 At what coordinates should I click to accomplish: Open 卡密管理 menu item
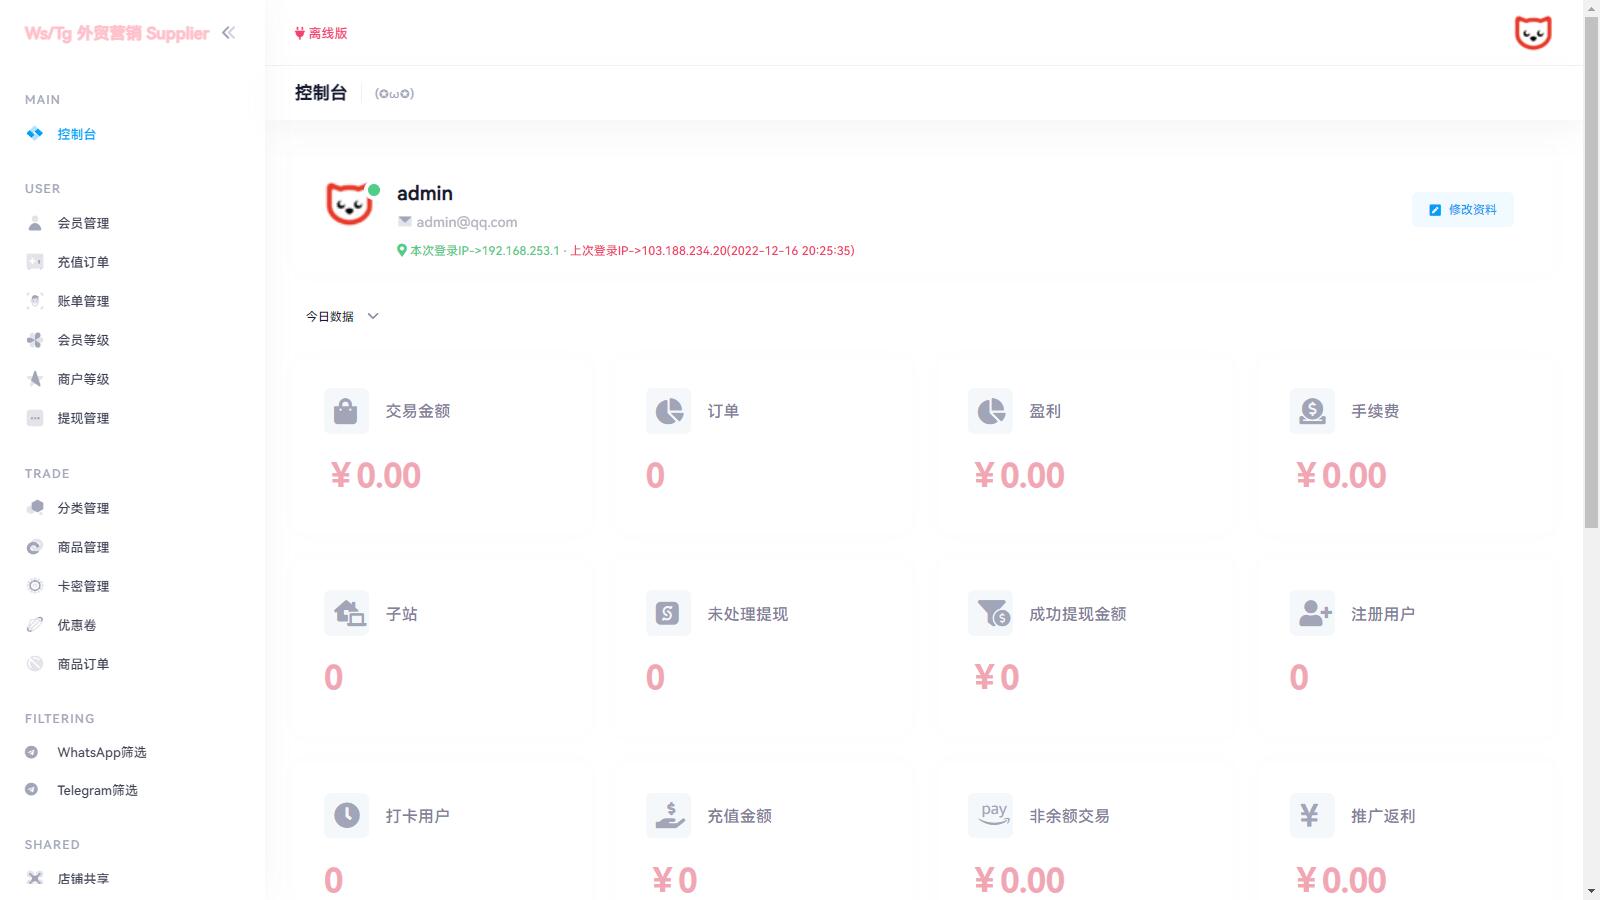(x=83, y=586)
